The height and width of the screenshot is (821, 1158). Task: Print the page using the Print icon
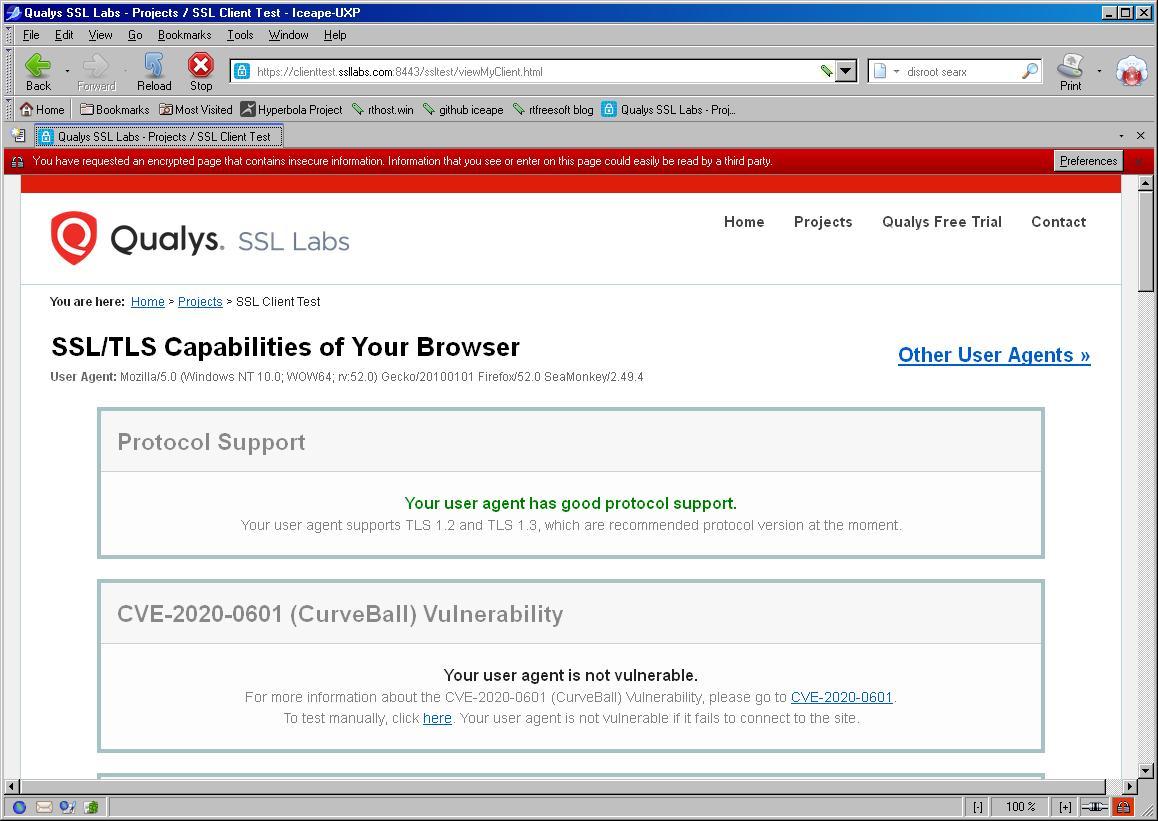click(1070, 72)
